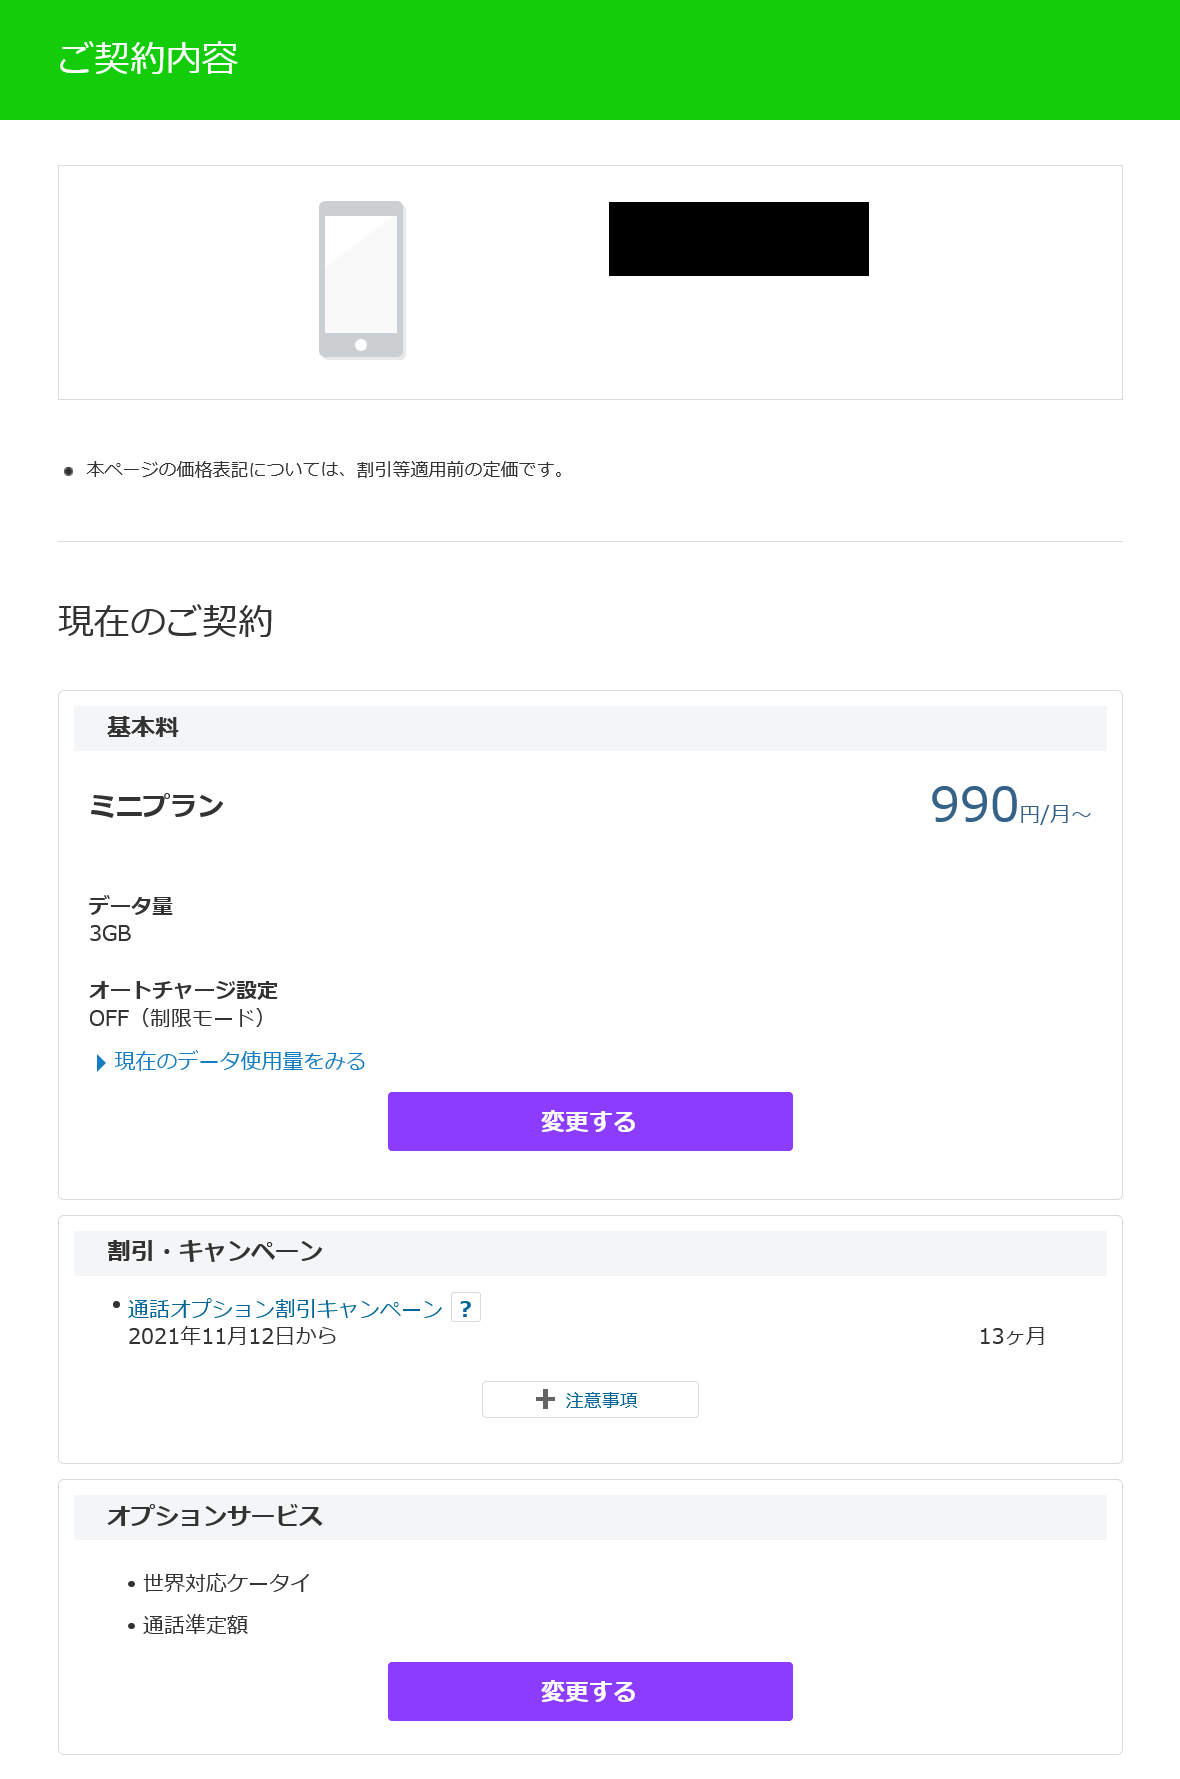Click the 世界対応ケータイ option item
Image resolution: width=1180 pixels, height=1779 pixels.
coord(226,1583)
